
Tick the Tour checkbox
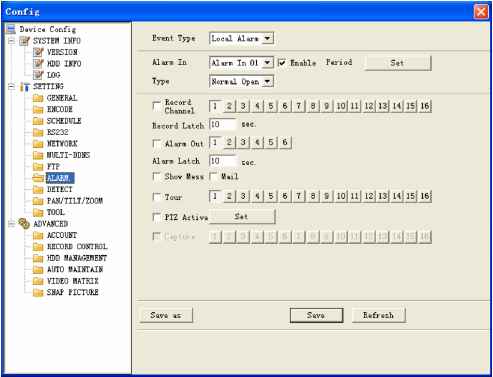pyautogui.click(x=156, y=197)
